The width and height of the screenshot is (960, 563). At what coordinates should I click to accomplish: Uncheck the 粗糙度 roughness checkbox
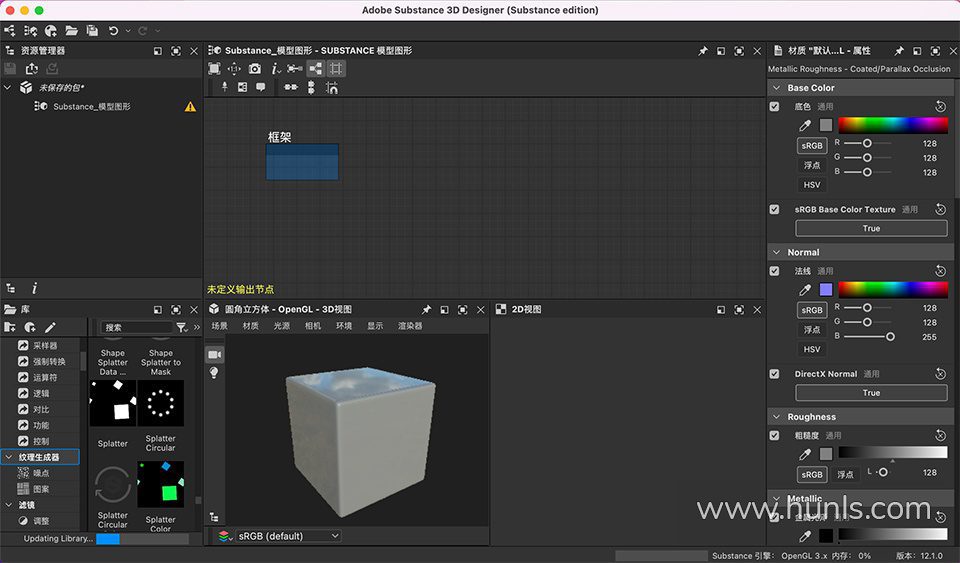[774, 435]
